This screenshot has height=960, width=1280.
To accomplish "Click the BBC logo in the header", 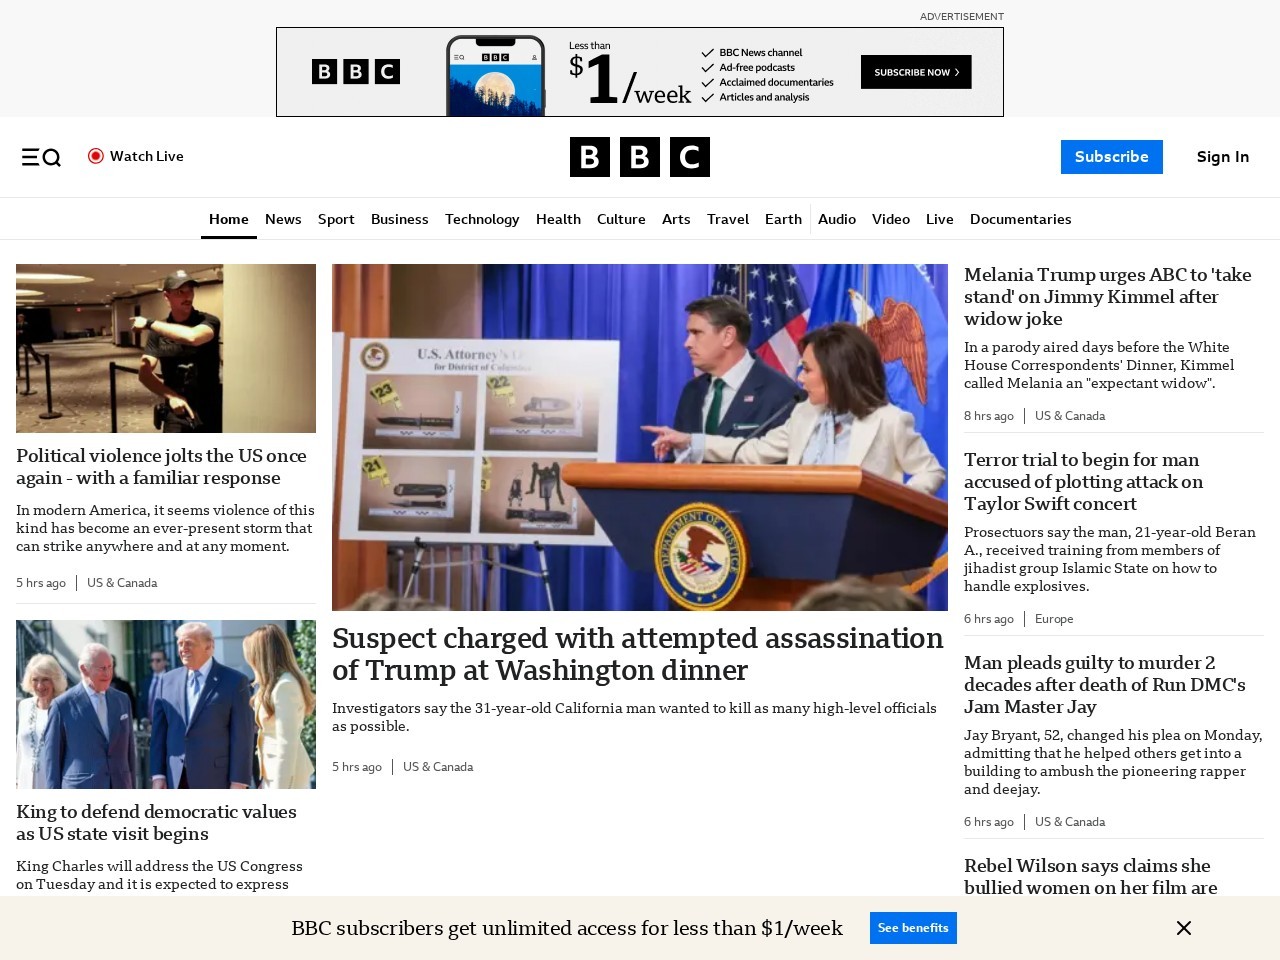I will click(640, 157).
